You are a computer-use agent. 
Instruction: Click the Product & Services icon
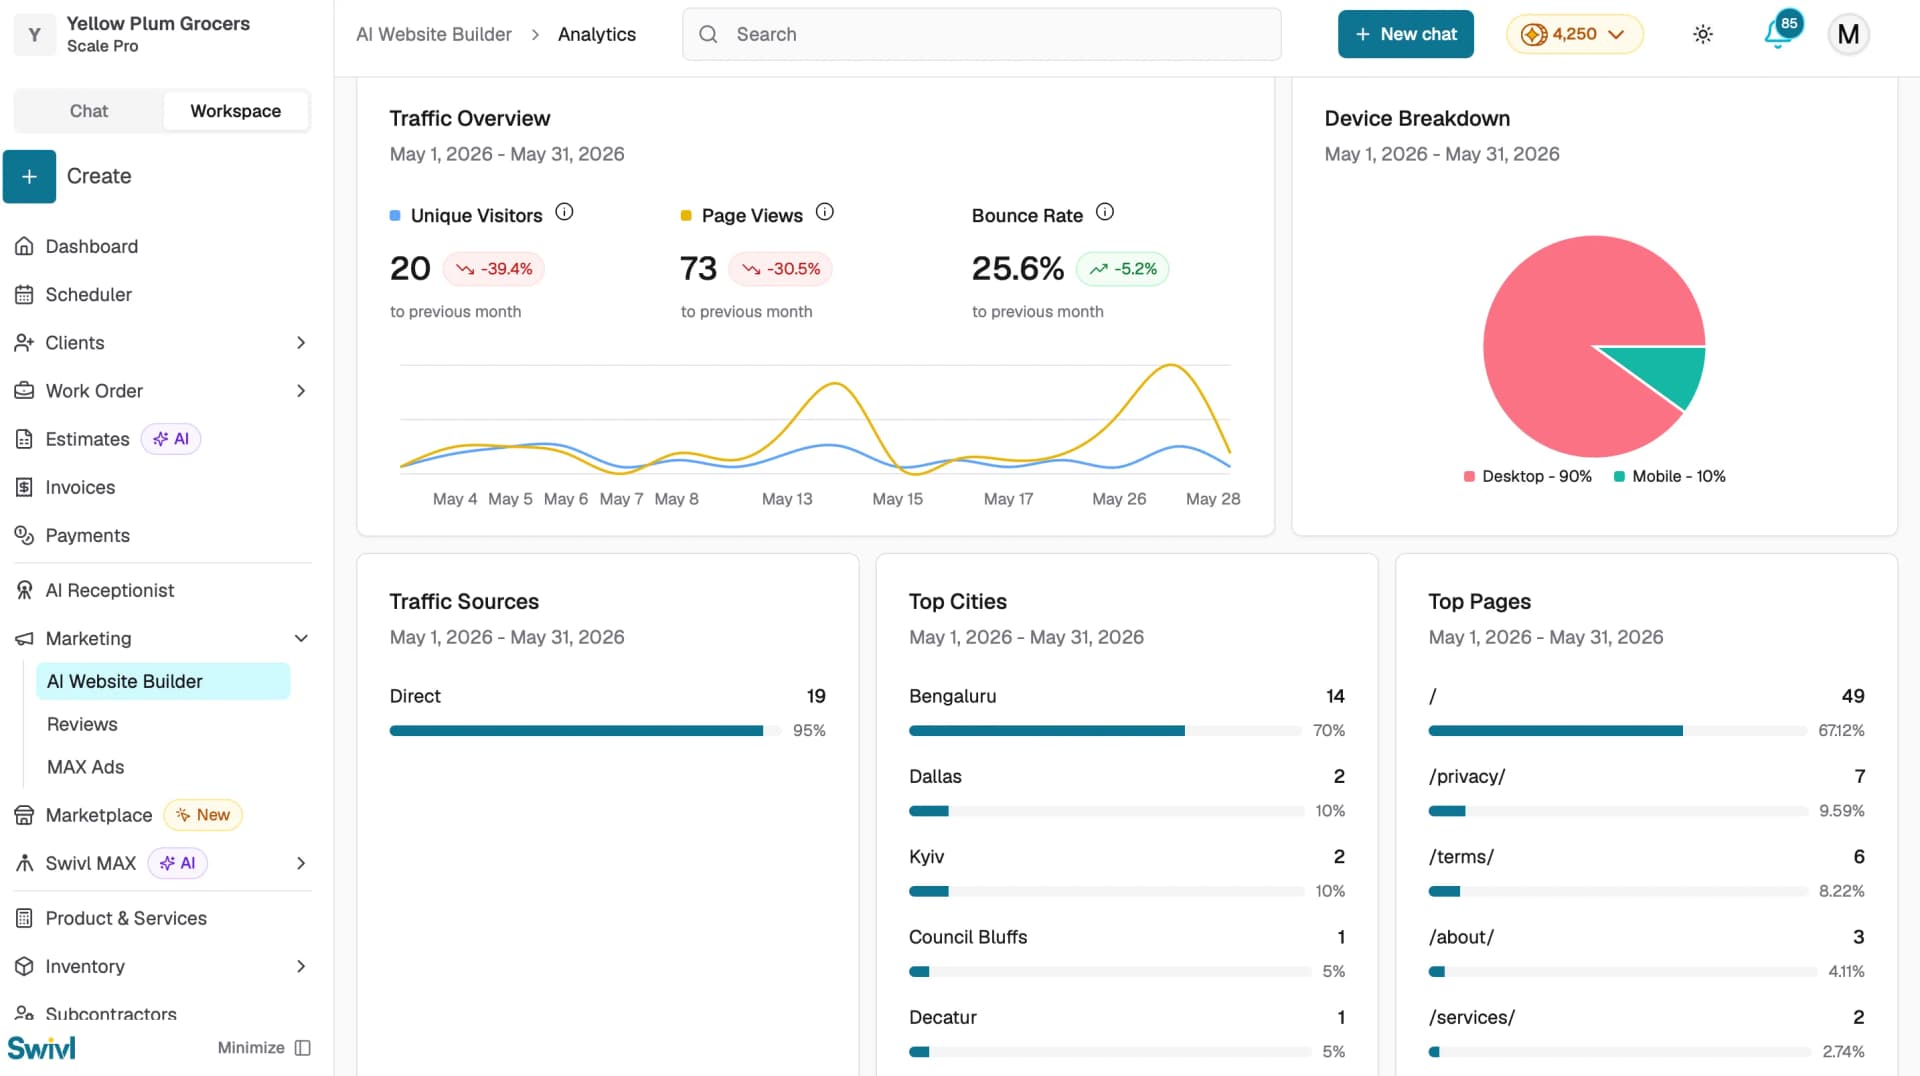[24, 918]
